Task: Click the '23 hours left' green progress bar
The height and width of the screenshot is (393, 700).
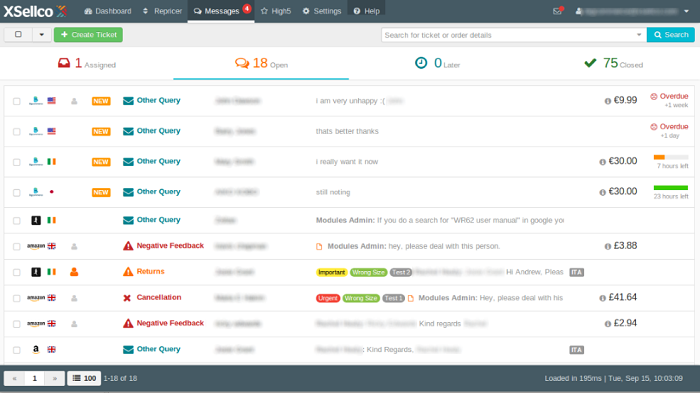Action: tap(671, 188)
